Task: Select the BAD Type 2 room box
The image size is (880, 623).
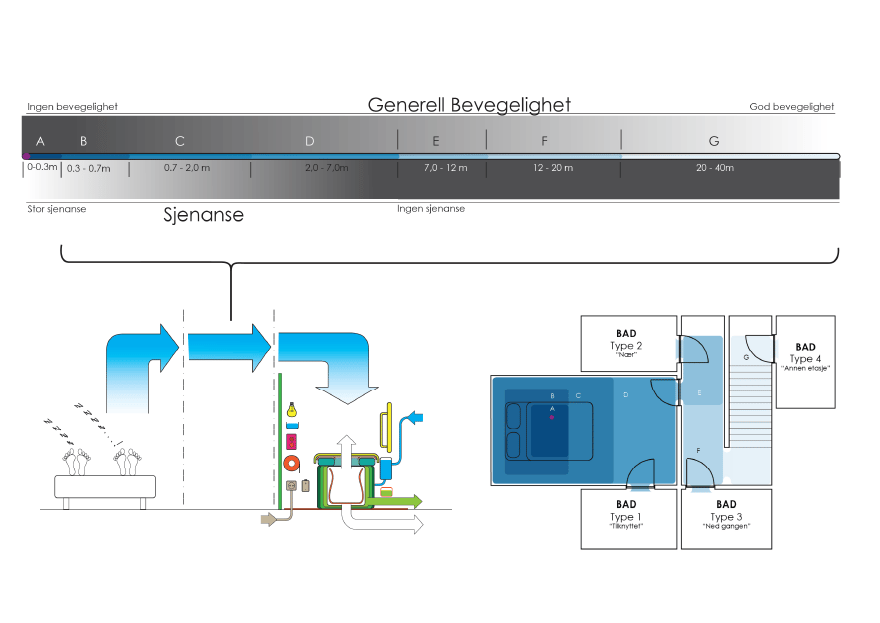Action: tap(626, 345)
